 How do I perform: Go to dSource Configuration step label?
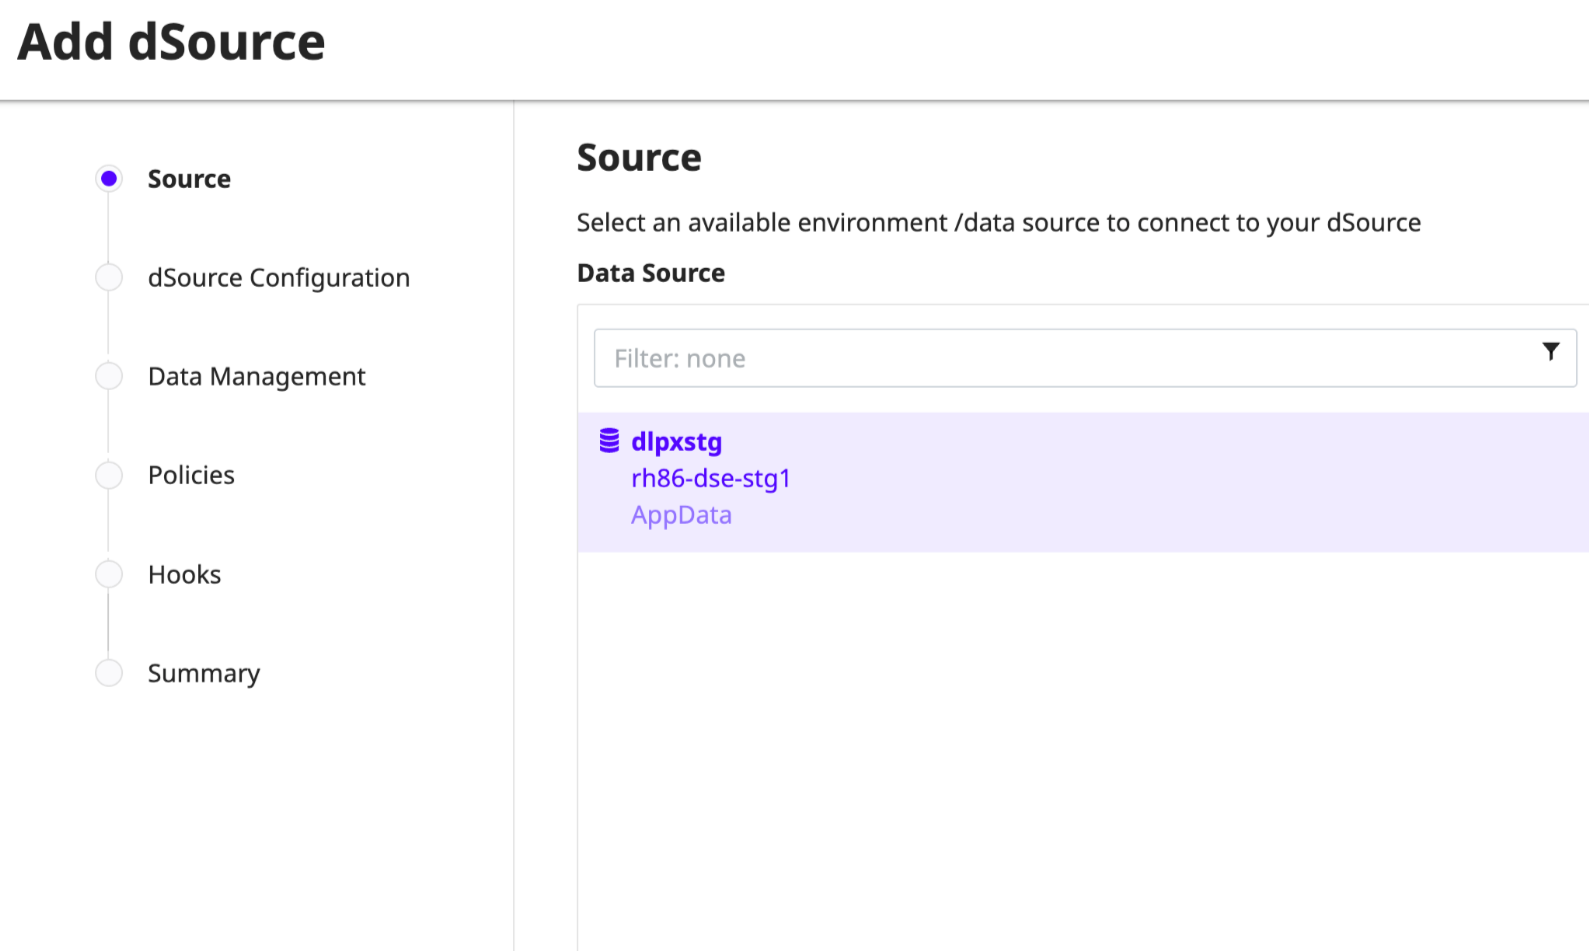pos(278,278)
